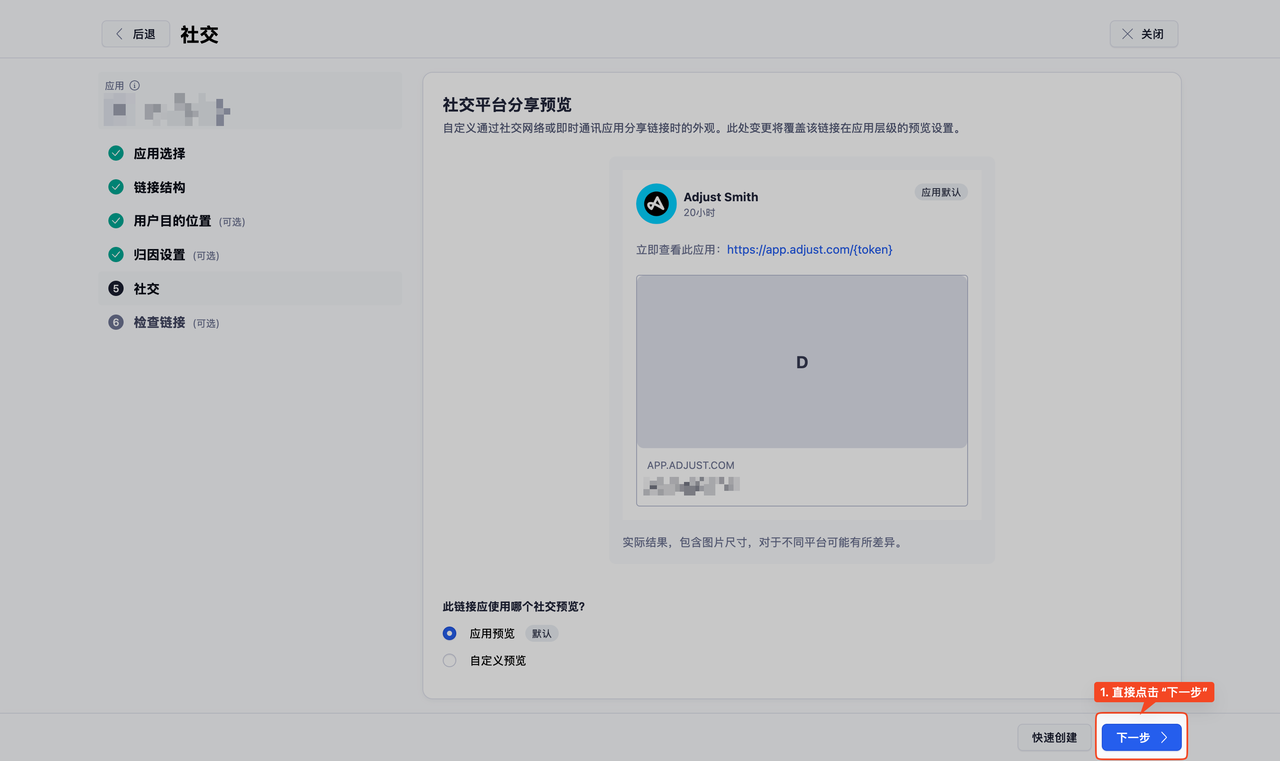The height and width of the screenshot is (761, 1280).
Task: Select the 应用预览 radio option
Action: click(449, 633)
